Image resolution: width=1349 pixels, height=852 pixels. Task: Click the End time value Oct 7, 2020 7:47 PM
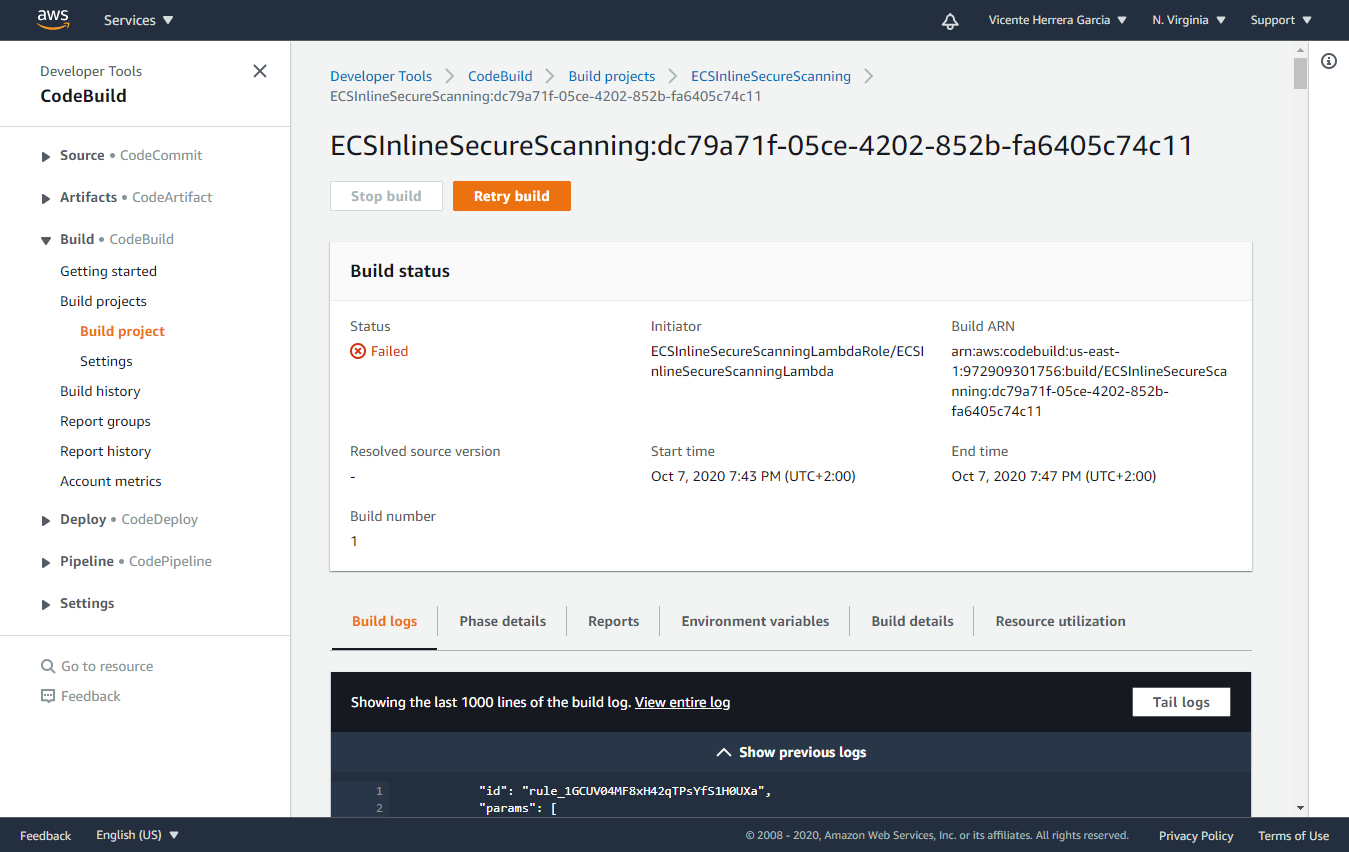(1054, 476)
